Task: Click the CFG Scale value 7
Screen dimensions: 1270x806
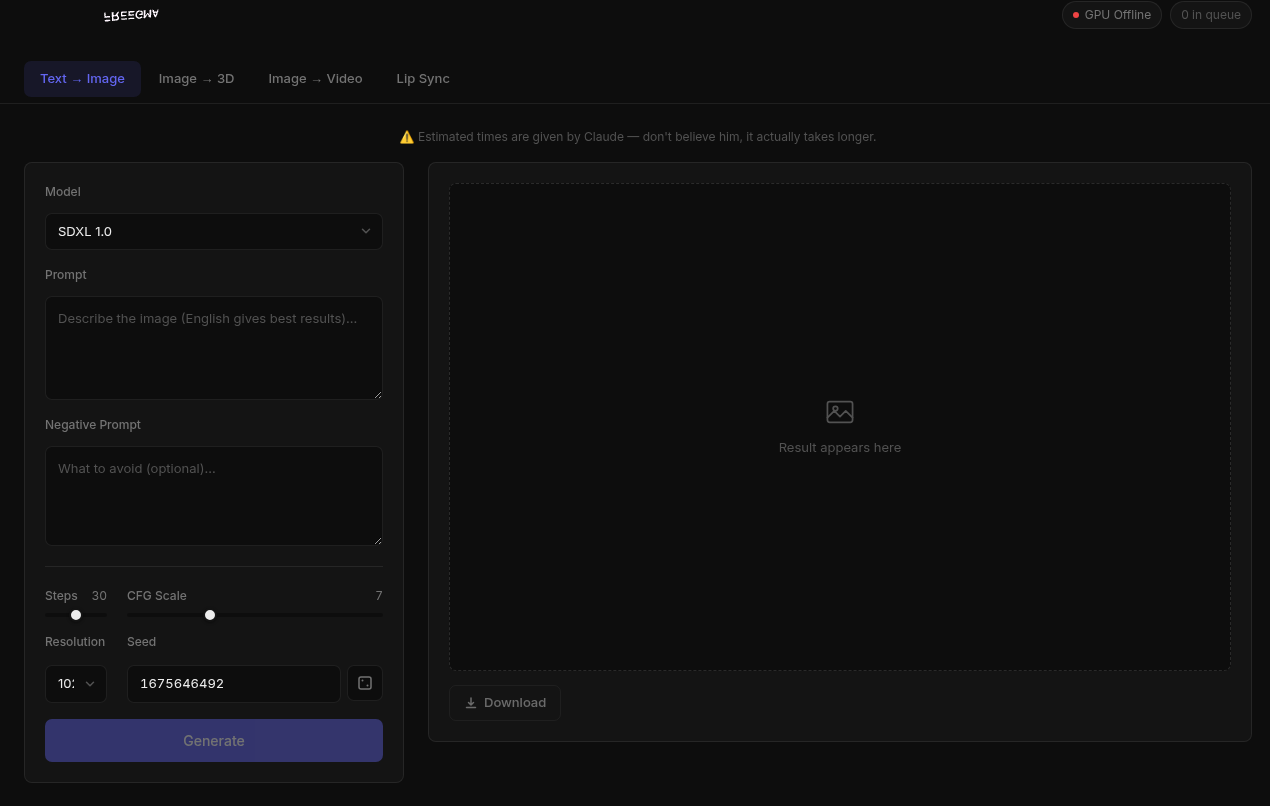Action: click(x=379, y=596)
